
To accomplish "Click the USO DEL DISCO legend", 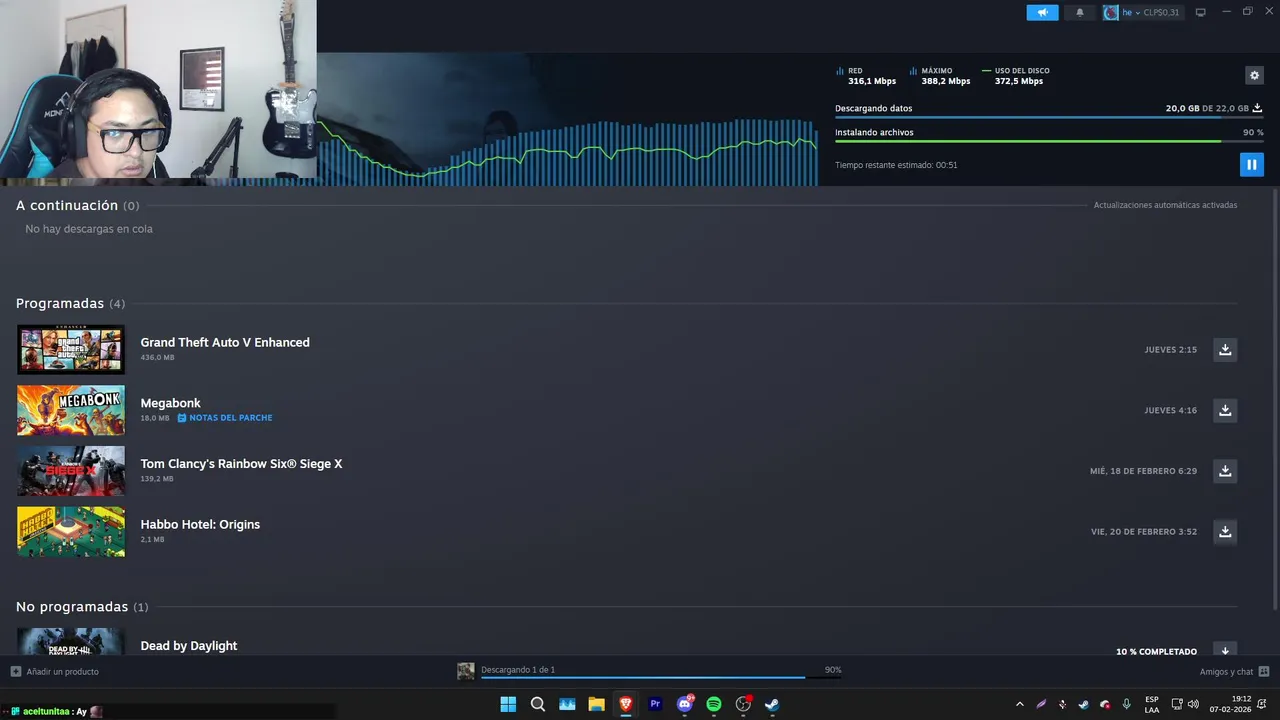I will tap(1016, 76).
